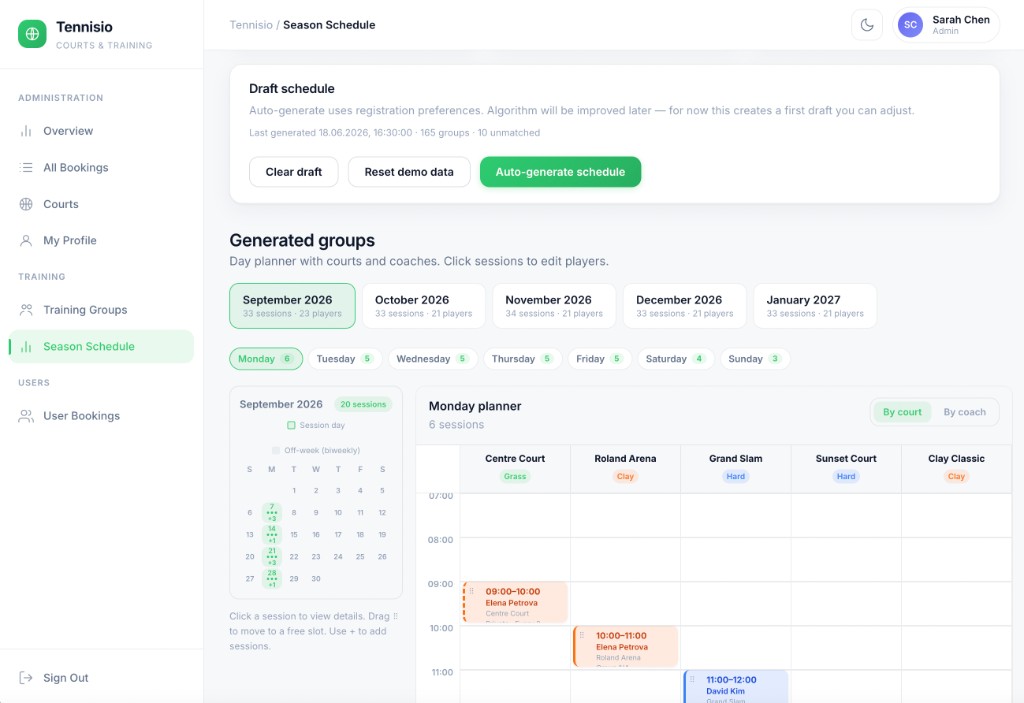Click calendar session day 28
The image size is (1024, 703).
[x=272, y=578]
